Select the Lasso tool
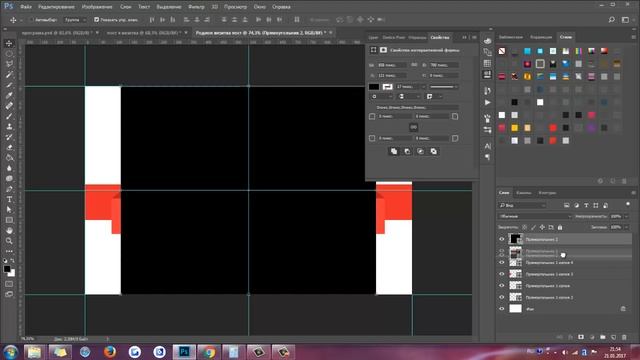The height and width of the screenshot is (360, 640). (9, 64)
